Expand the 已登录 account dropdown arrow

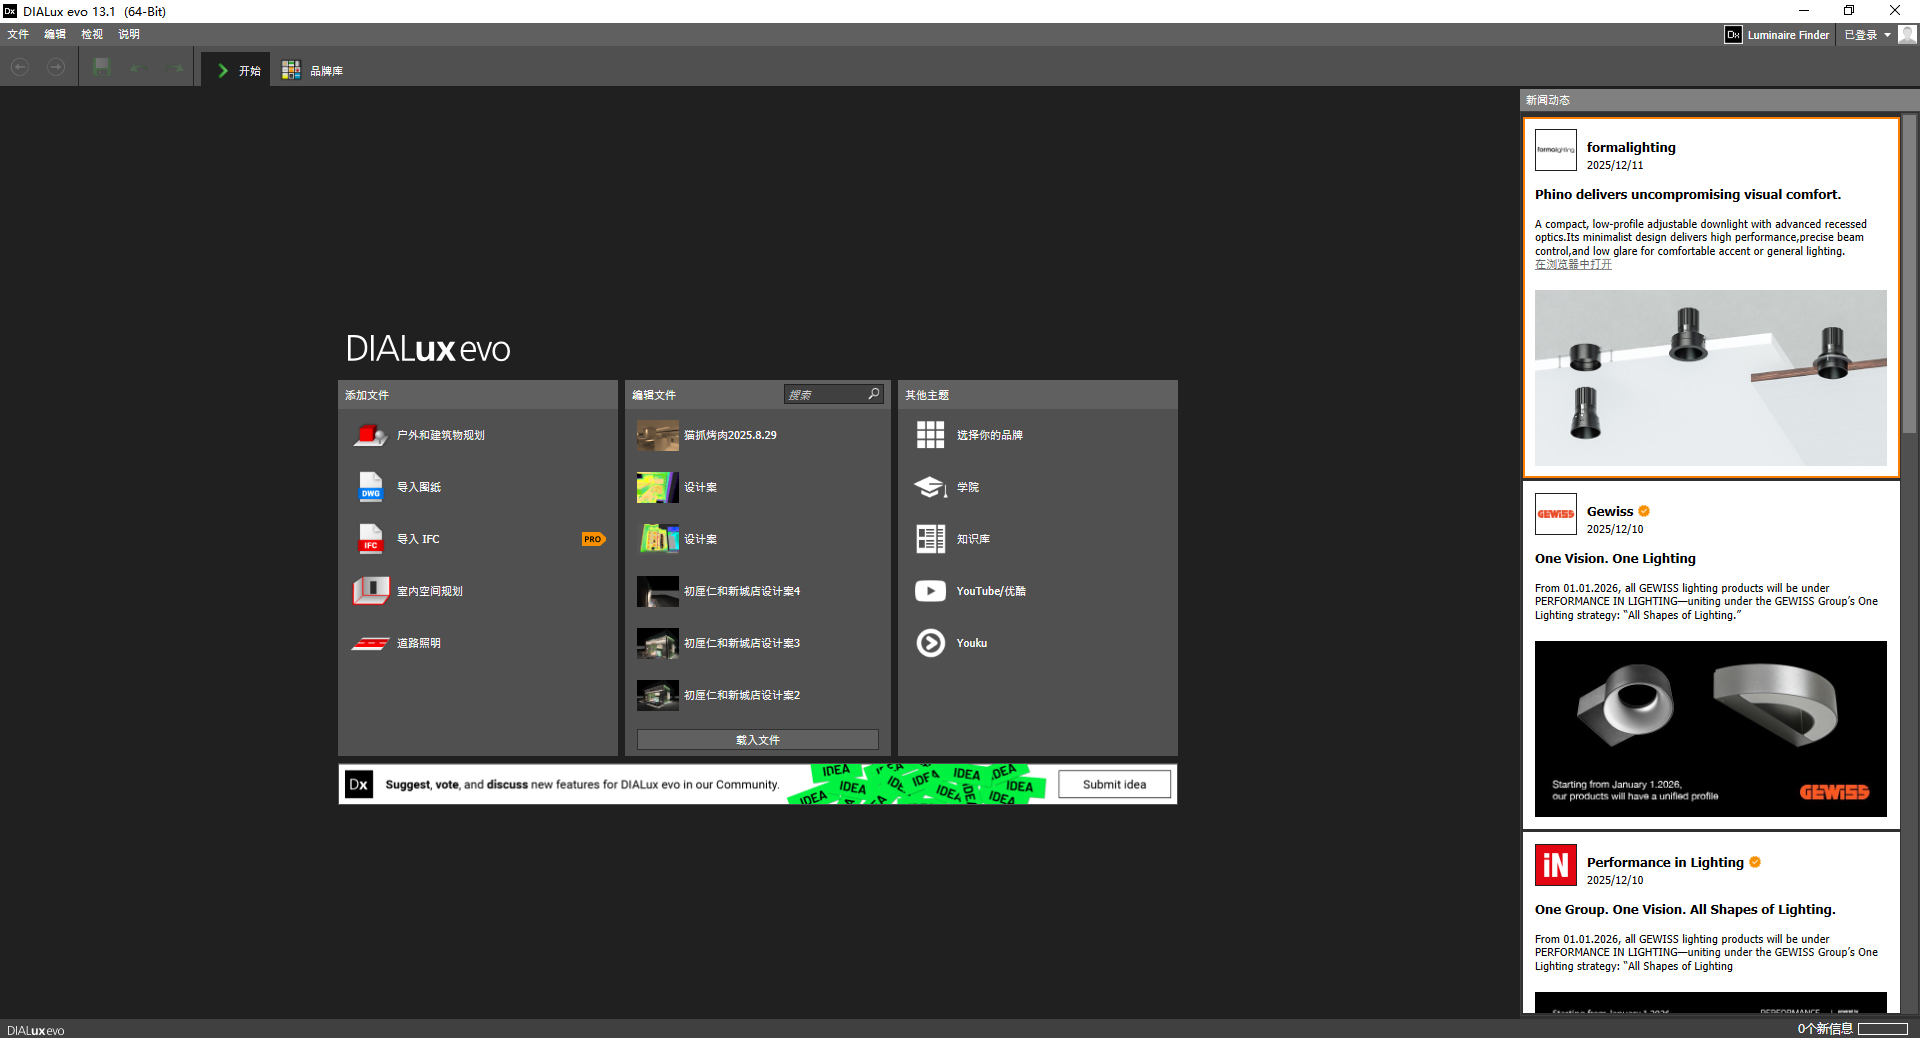click(x=1887, y=35)
